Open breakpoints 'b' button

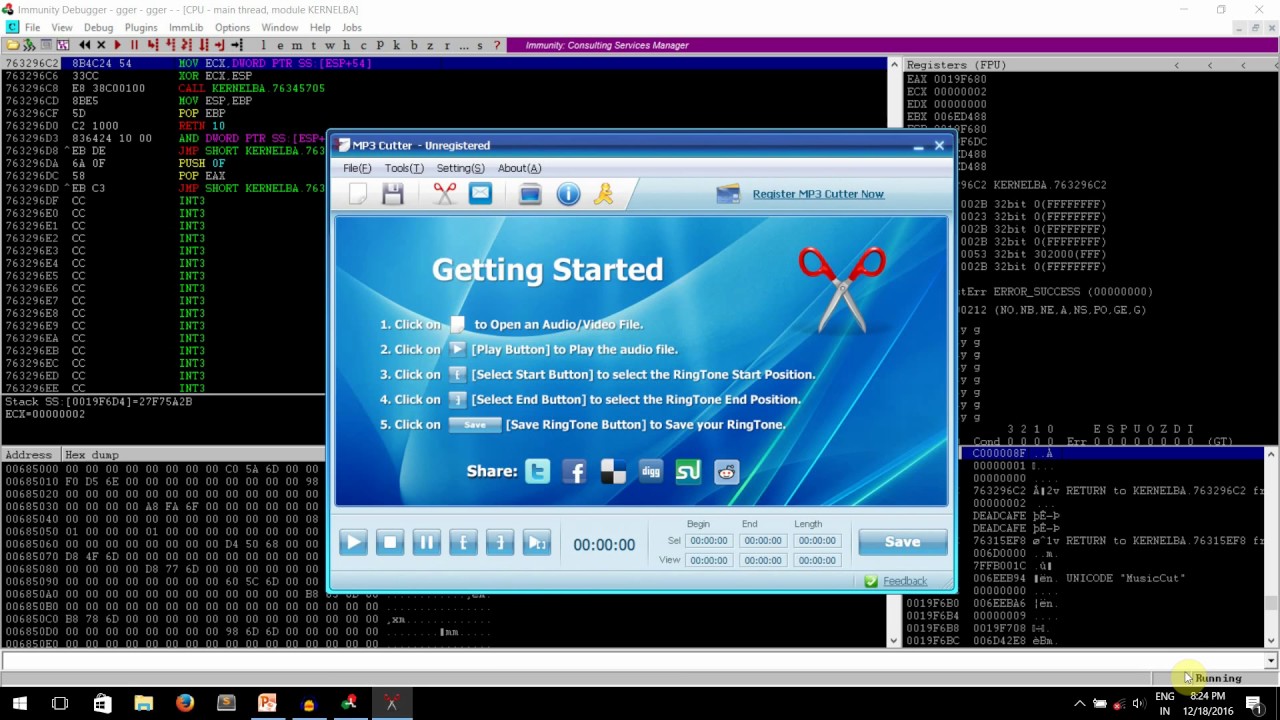(x=414, y=45)
